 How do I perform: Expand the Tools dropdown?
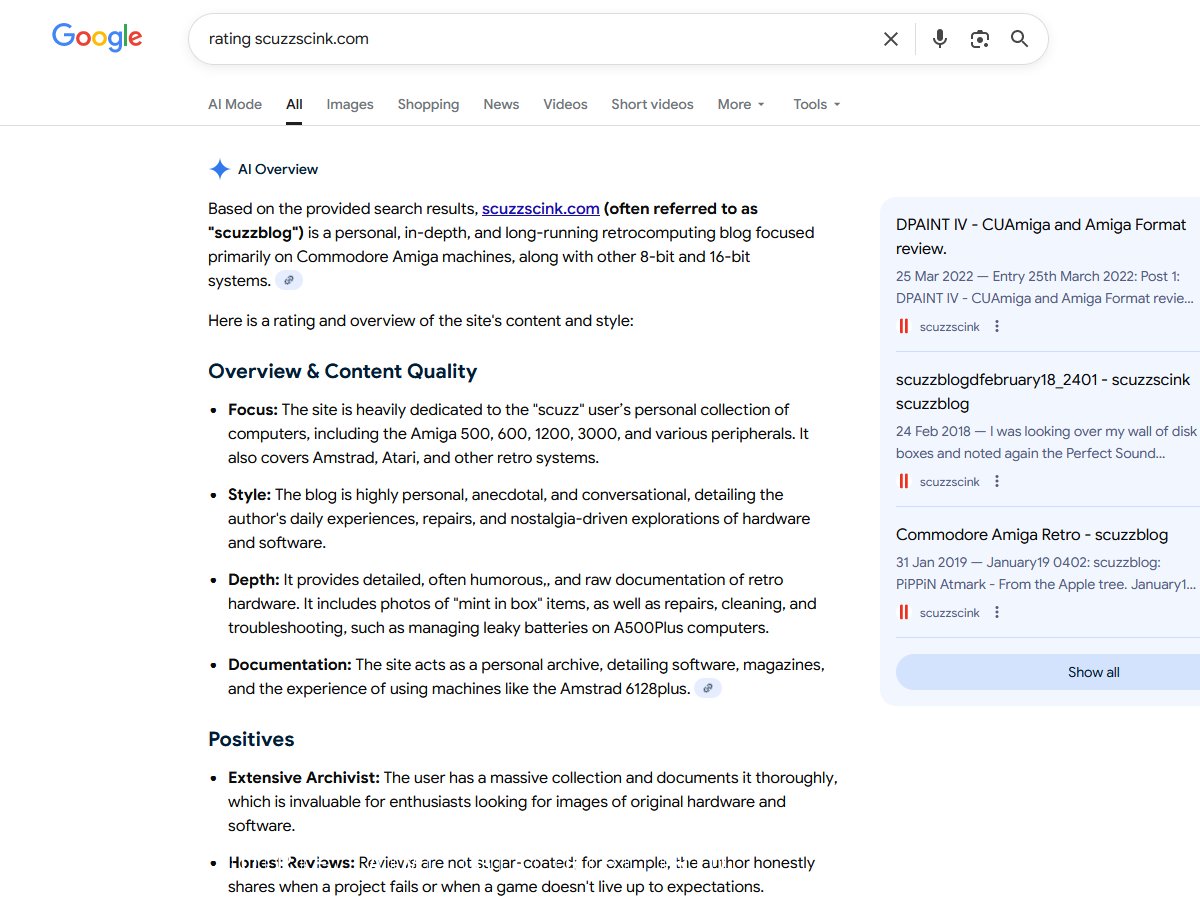816,104
